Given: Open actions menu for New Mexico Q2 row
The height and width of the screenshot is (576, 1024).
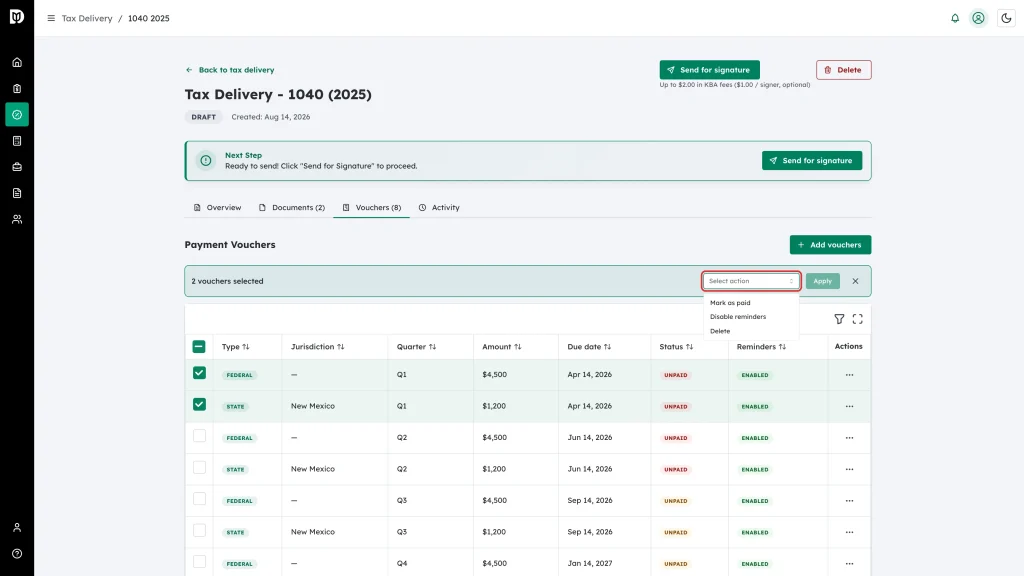Looking at the screenshot, I should [x=850, y=470].
